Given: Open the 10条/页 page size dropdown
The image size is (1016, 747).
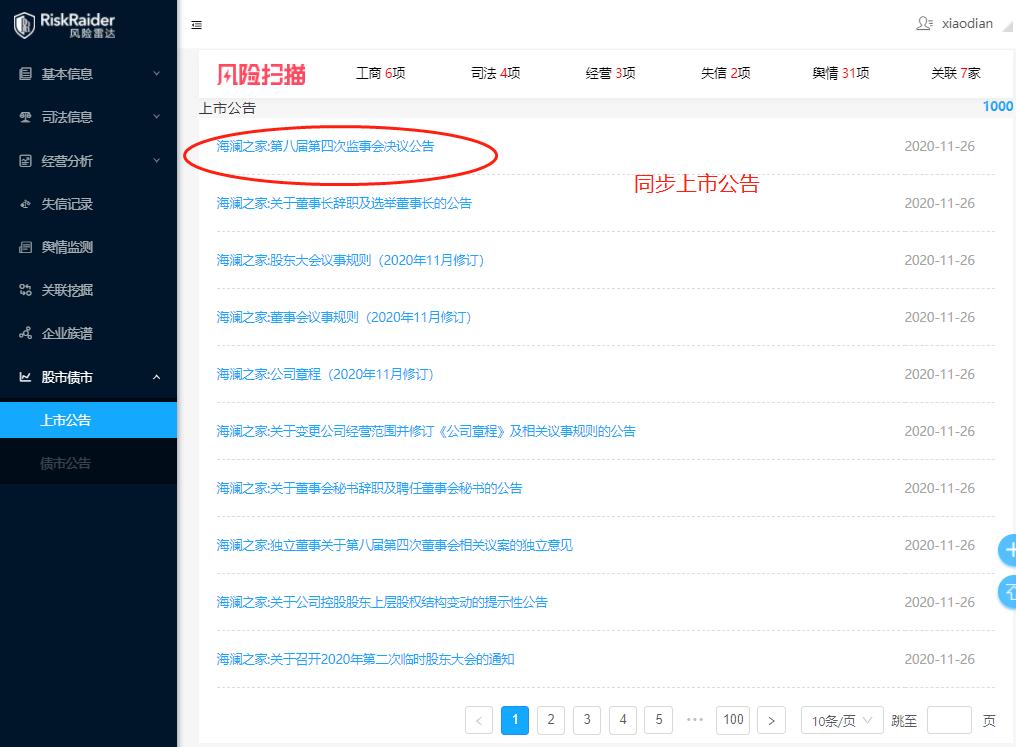Looking at the screenshot, I should [x=841, y=720].
